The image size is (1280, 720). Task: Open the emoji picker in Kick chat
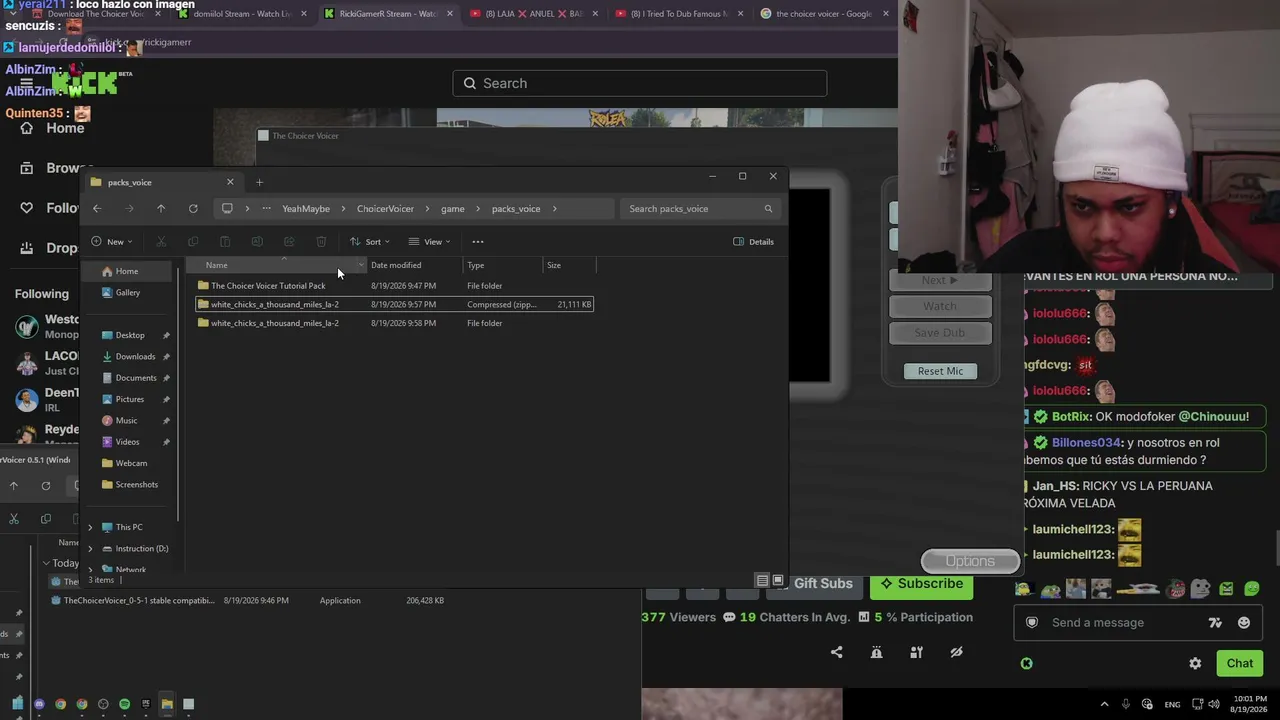click(1244, 623)
